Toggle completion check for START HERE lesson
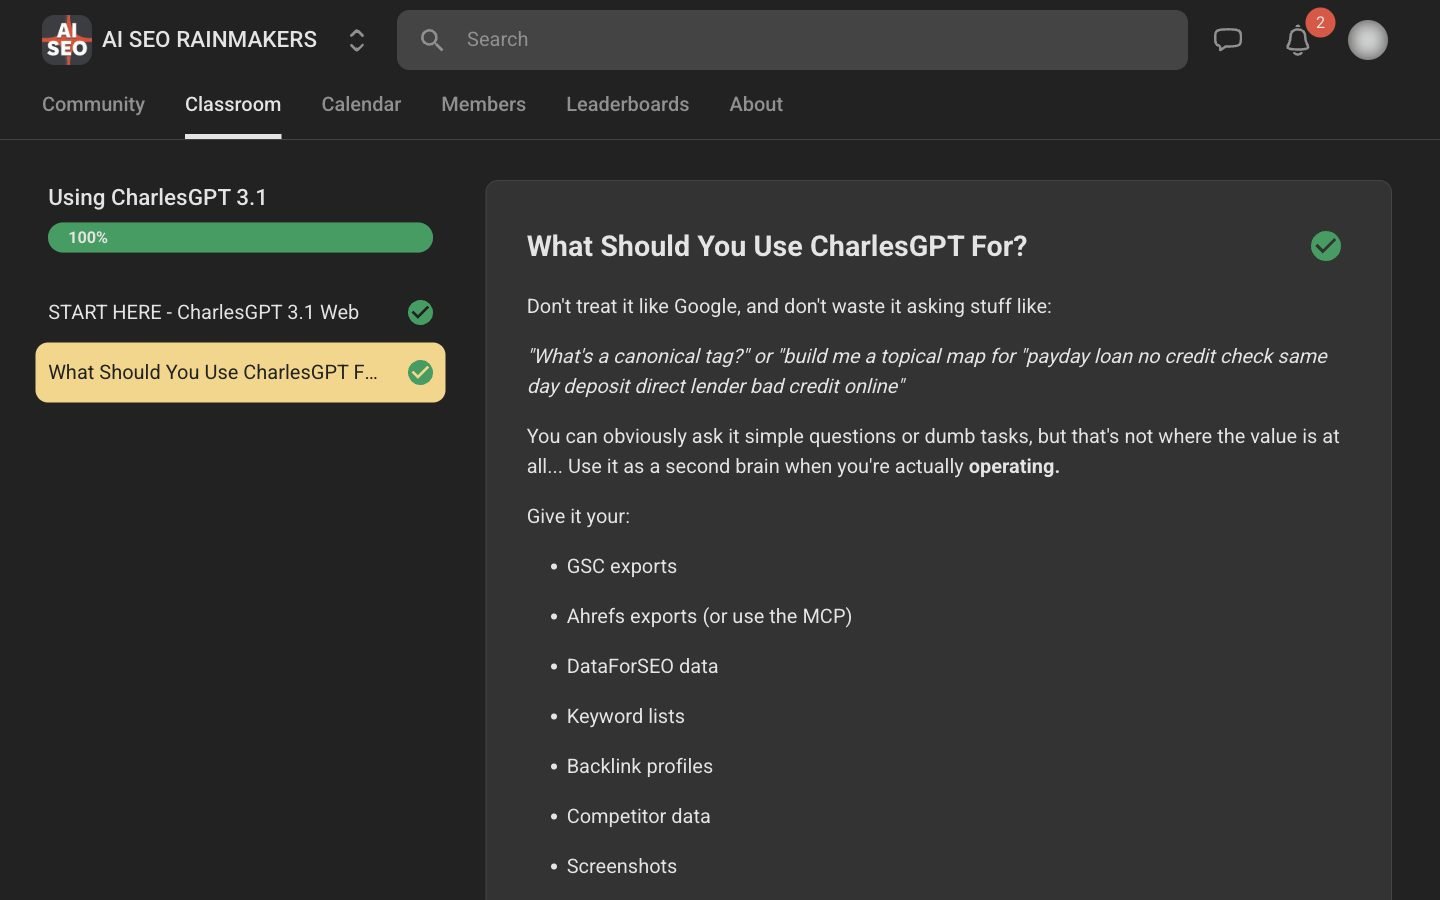Image resolution: width=1440 pixels, height=900 pixels. point(421,312)
